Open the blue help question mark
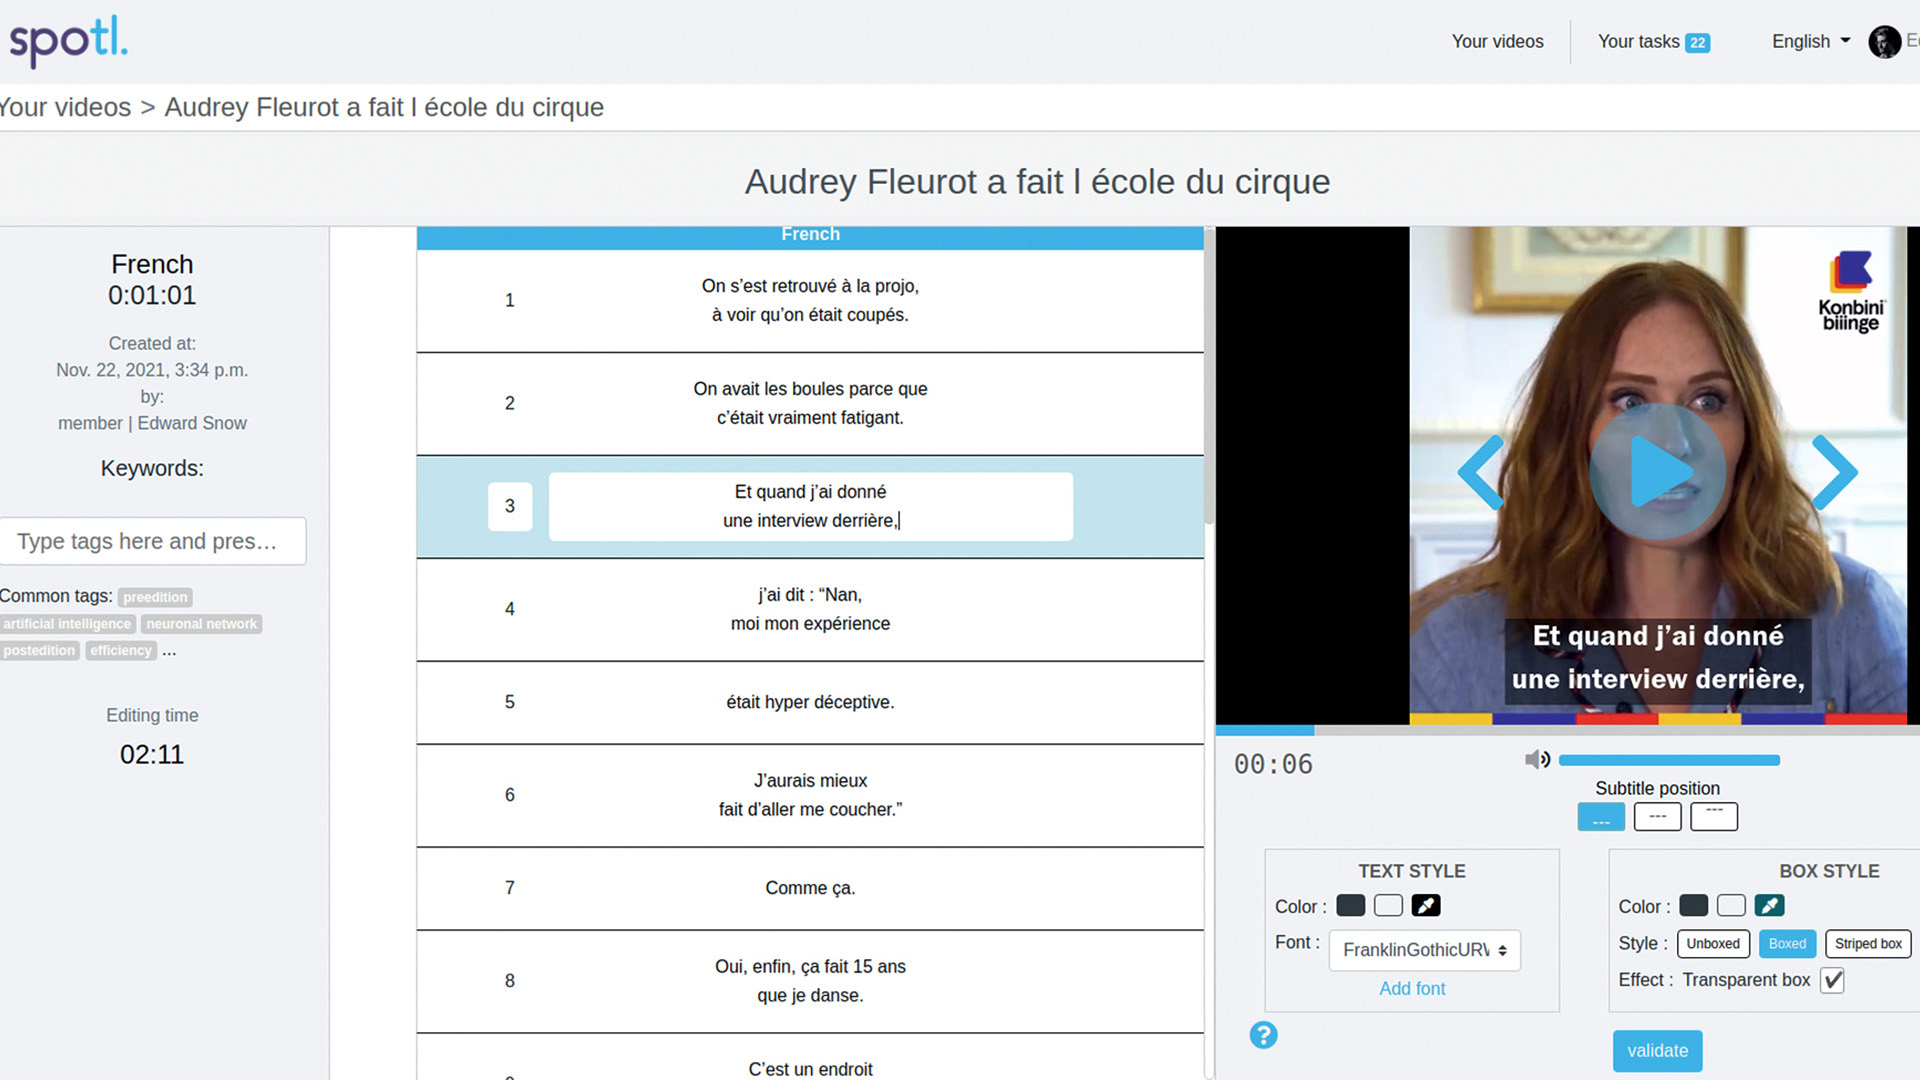Image resolution: width=1920 pixels, height=1080 pixels. click(x=1263, y=1035)
